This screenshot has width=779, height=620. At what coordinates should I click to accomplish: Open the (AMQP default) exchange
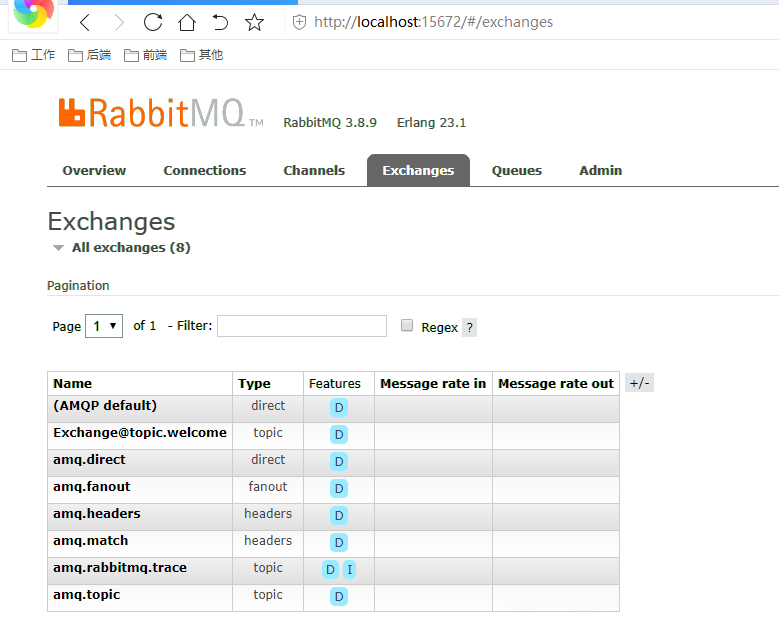[x=105, y=405]
